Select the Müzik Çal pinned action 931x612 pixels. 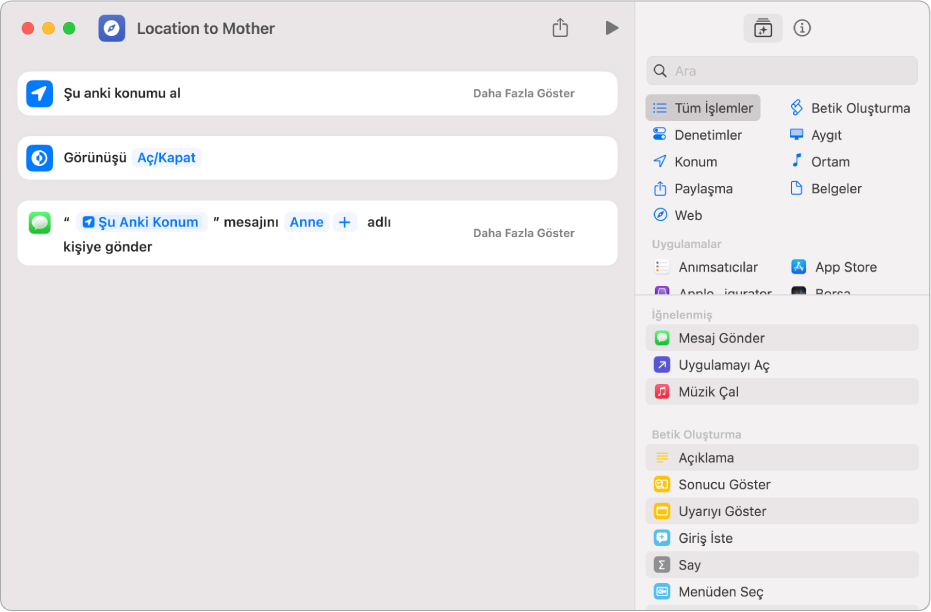[708, 392]
